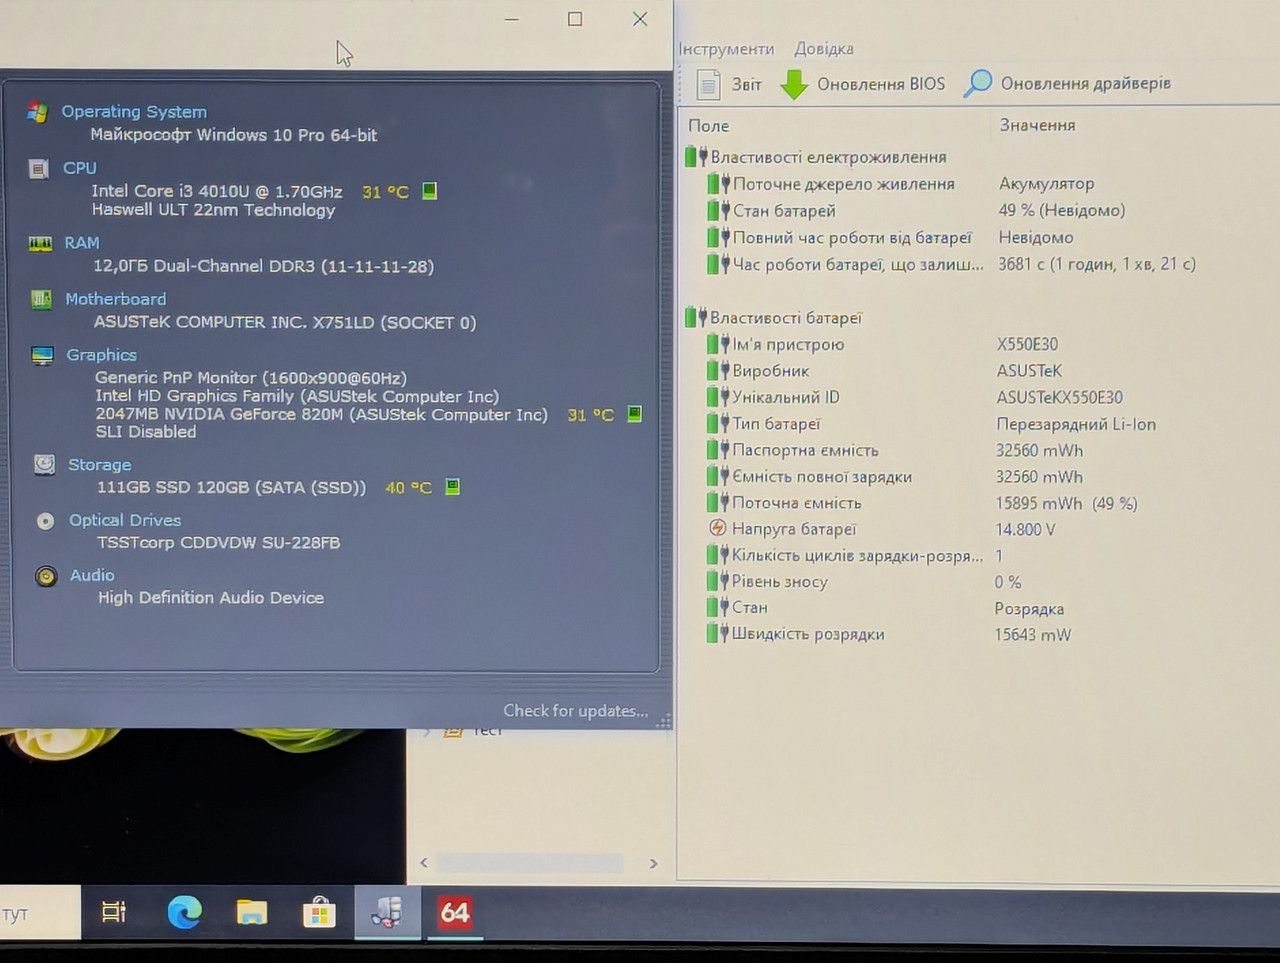Open Microsoft Store from the taskbar
The image size is (1280, 963).
[319, 911]
